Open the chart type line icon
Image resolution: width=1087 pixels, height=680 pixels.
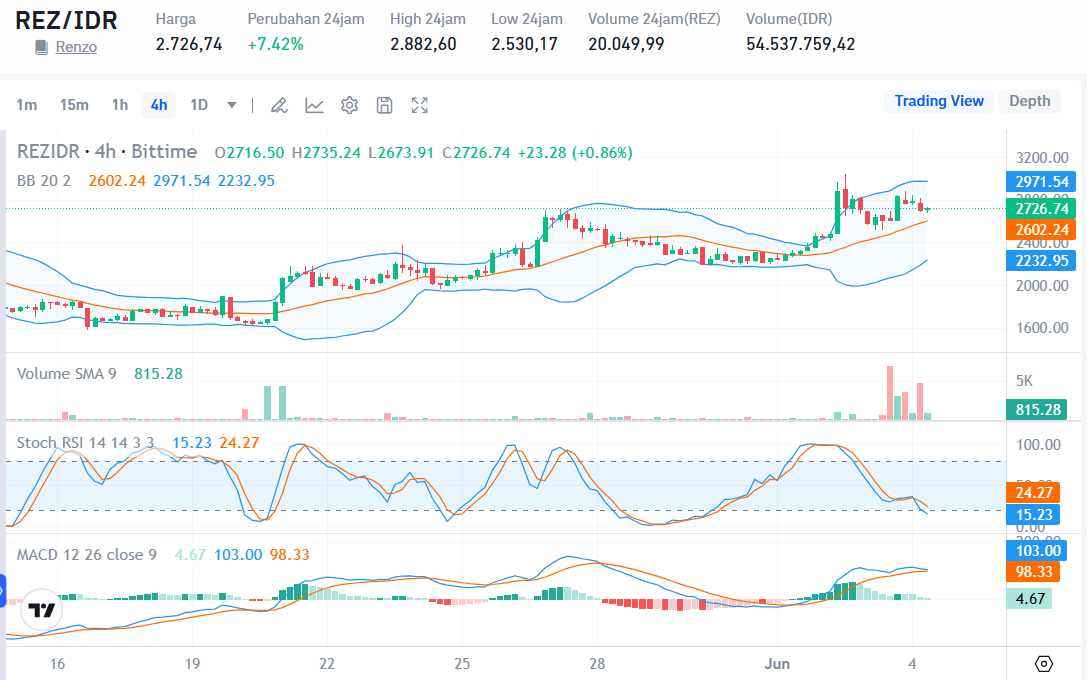pos(314,104)
